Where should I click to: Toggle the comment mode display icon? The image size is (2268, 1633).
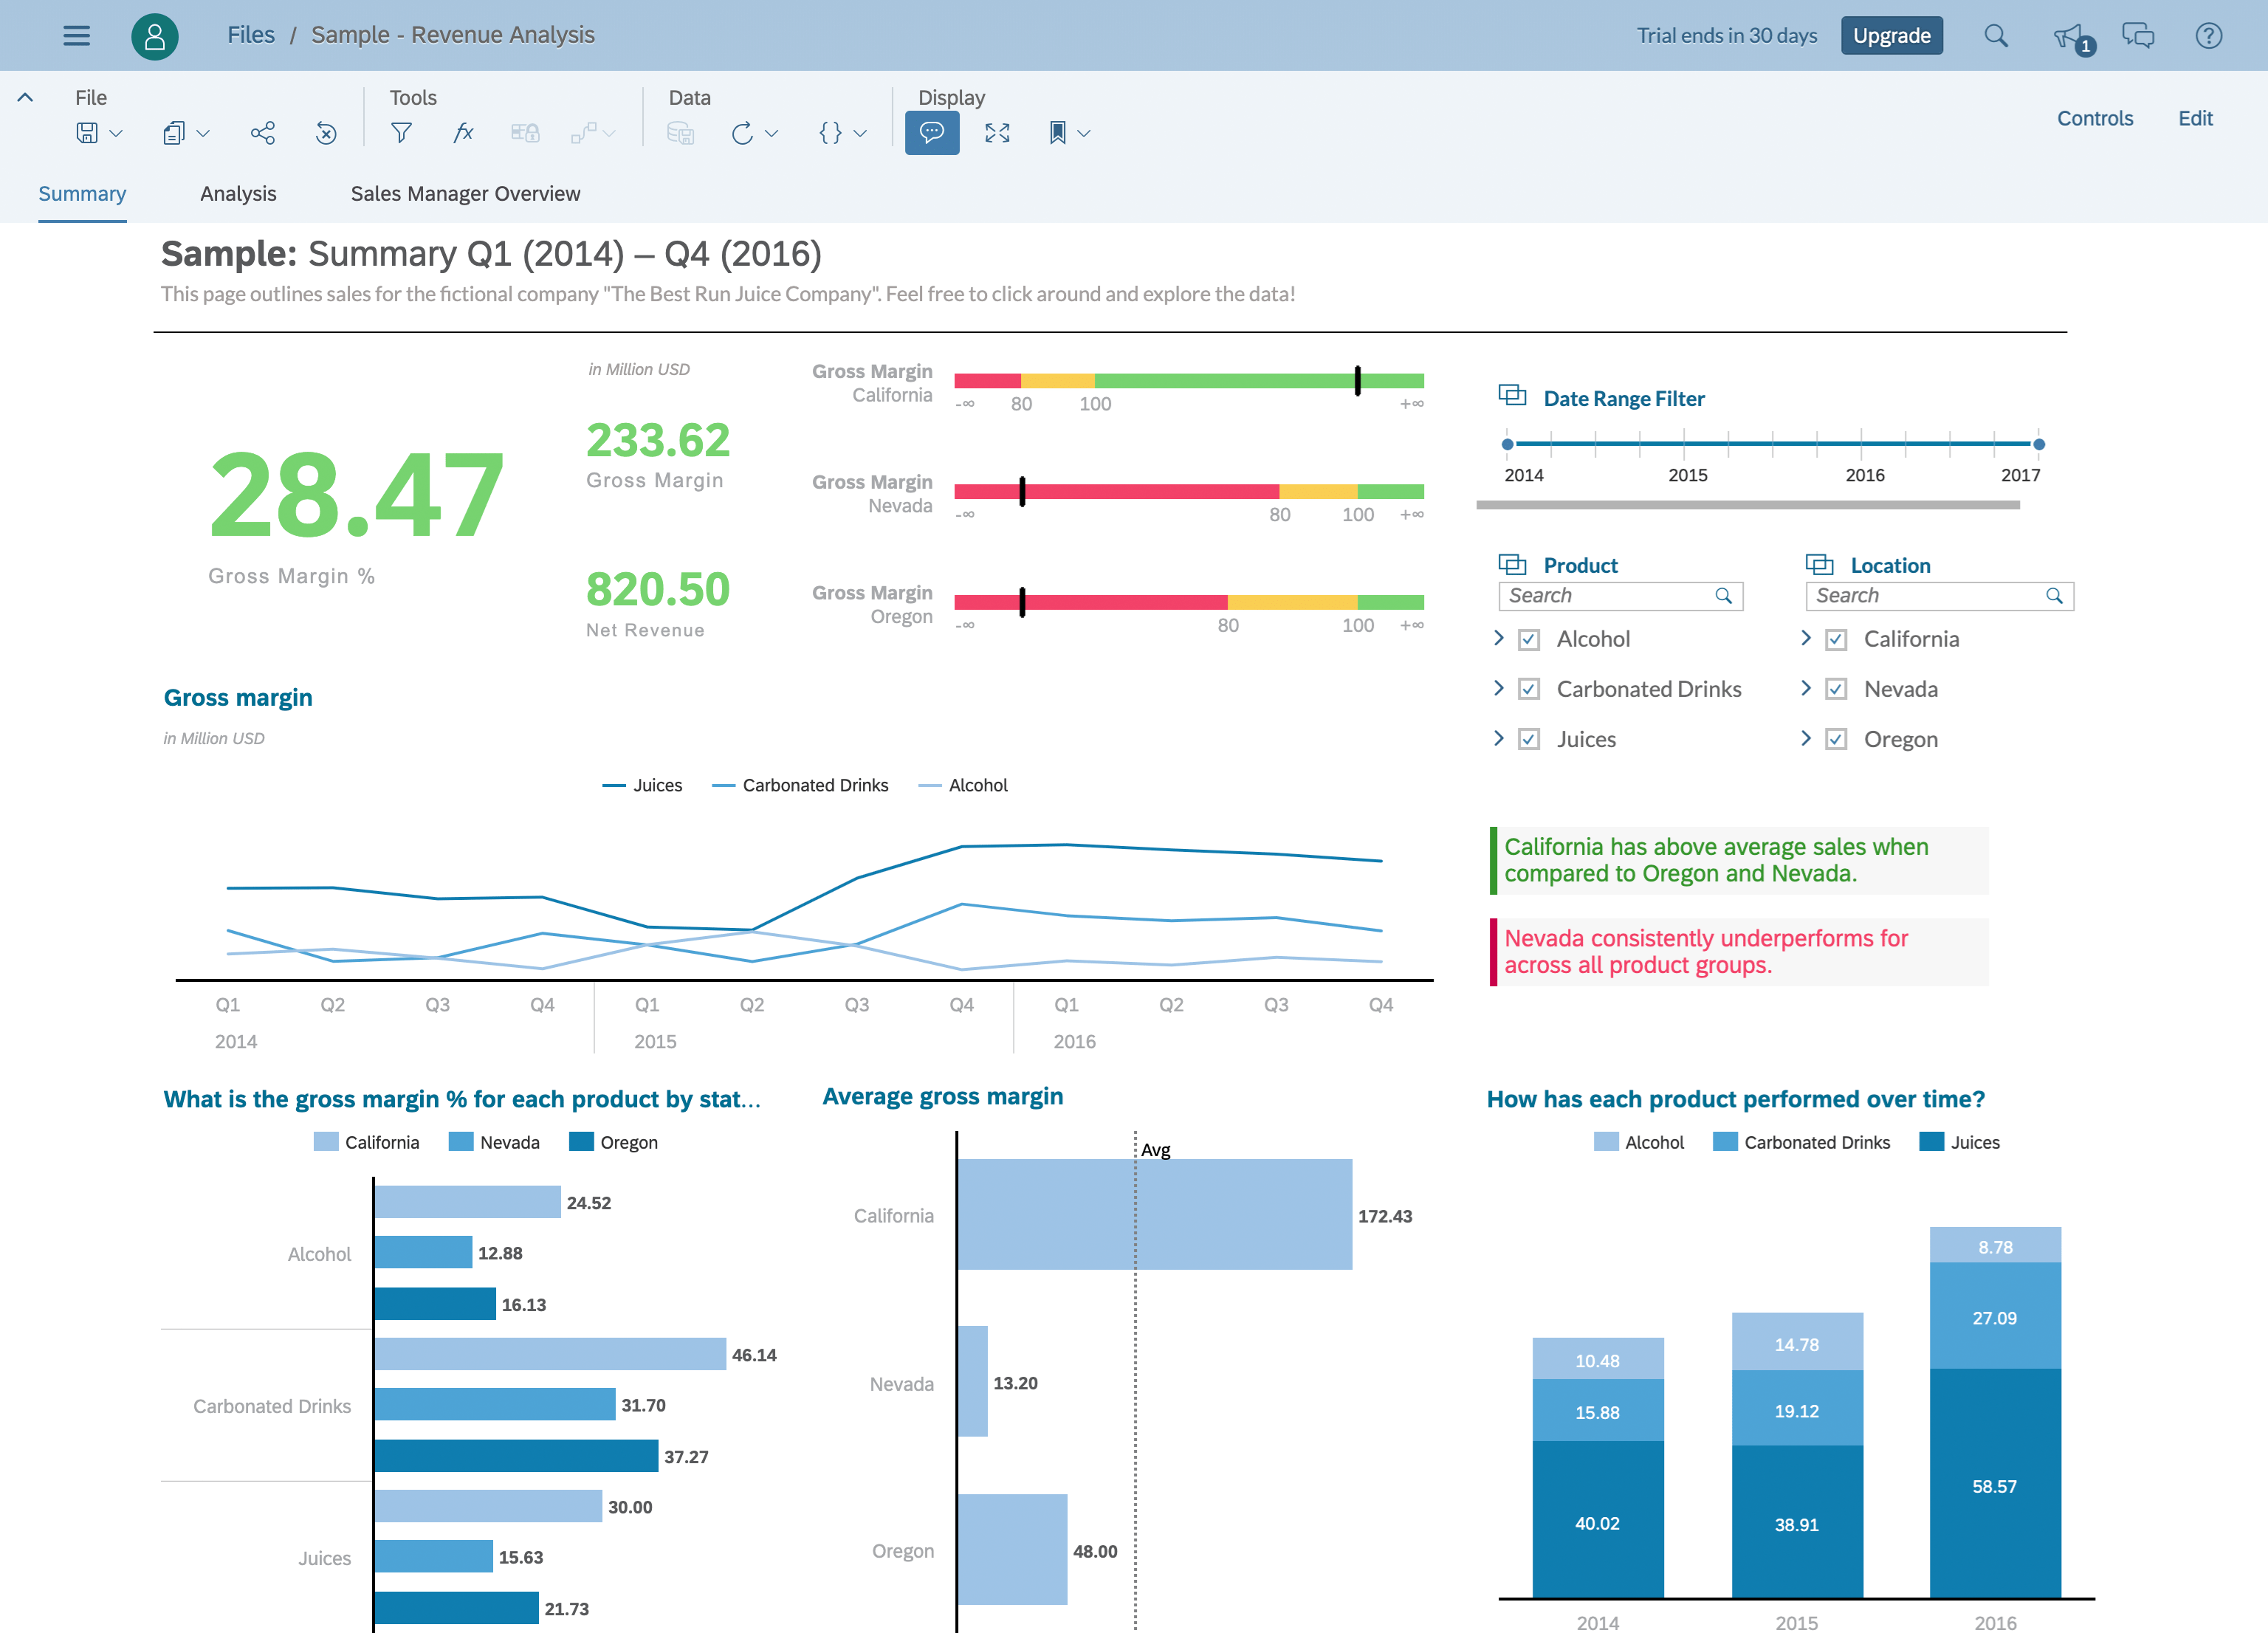[932, 133]
